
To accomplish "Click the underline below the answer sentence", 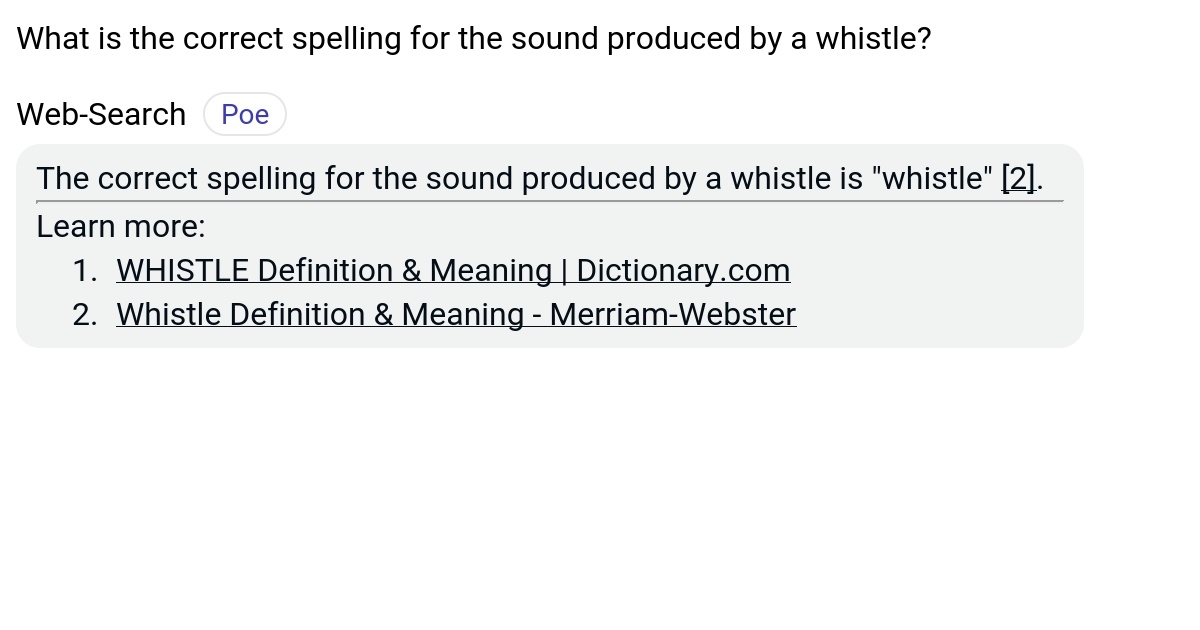I will point(548,201).
